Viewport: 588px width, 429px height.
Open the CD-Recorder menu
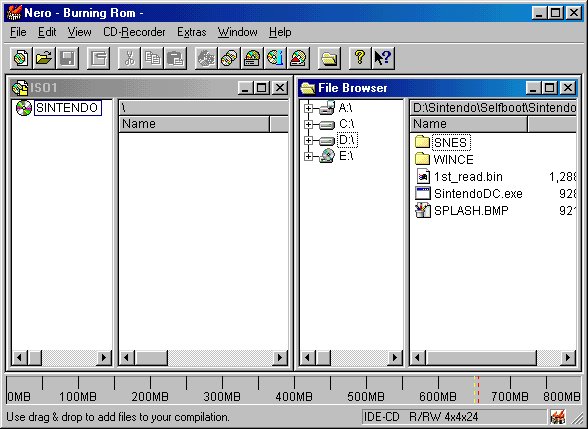tap(134, 32)
